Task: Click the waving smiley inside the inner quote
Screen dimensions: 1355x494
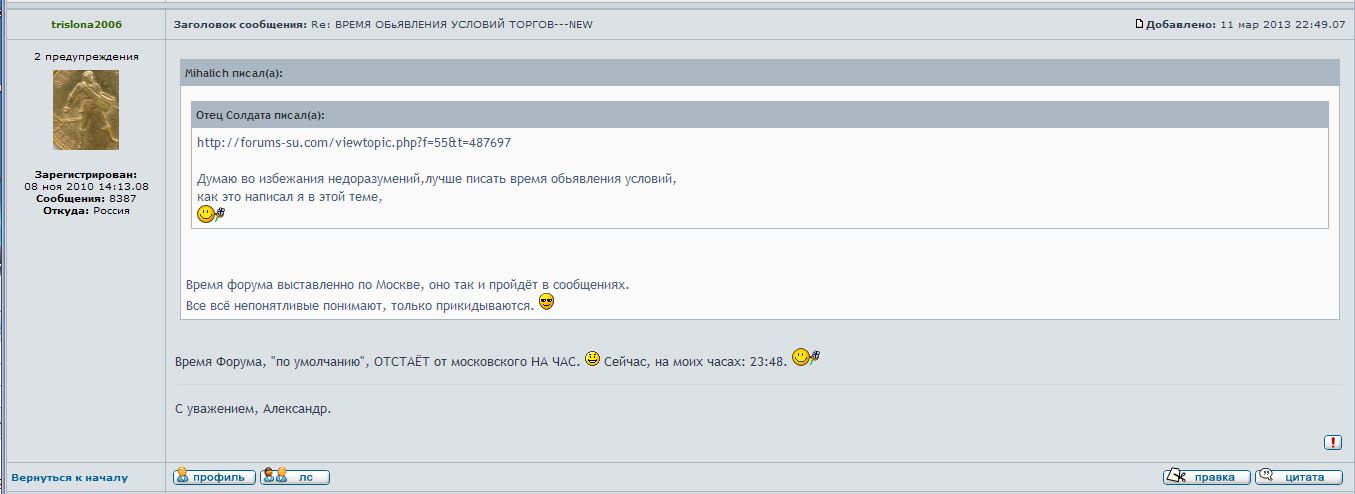Action: tap(211, 214)
